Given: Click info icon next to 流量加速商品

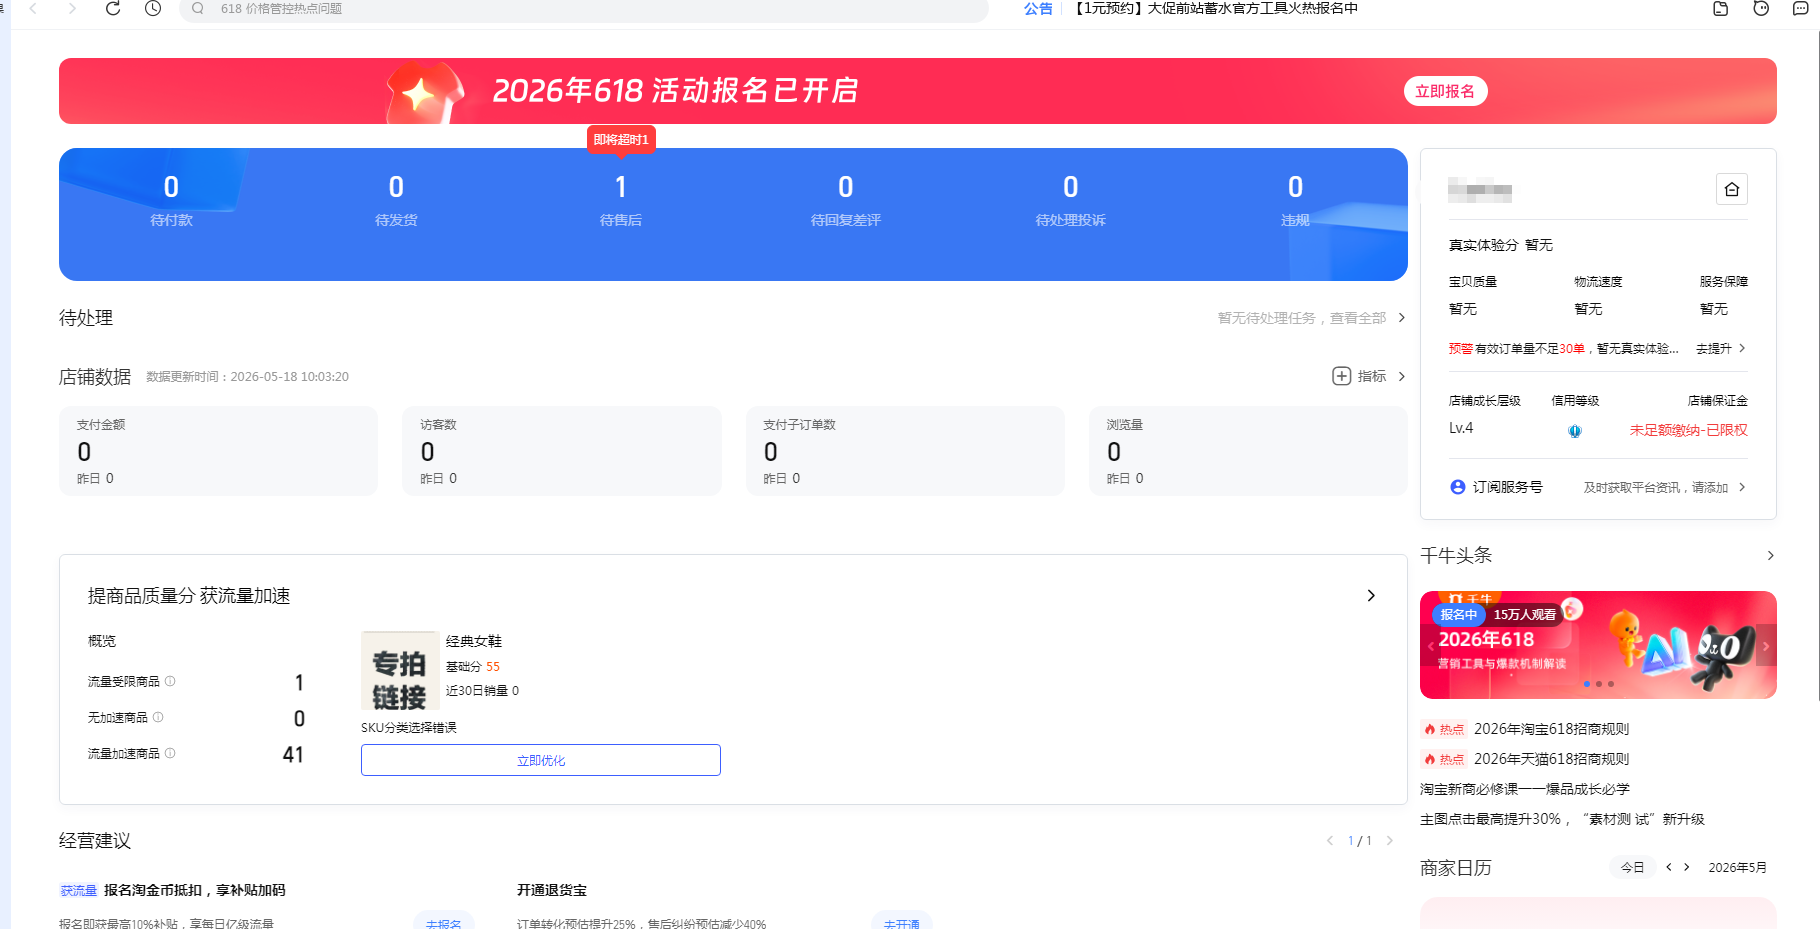Looking at the screenshot, I should click(x=170, y=753).
